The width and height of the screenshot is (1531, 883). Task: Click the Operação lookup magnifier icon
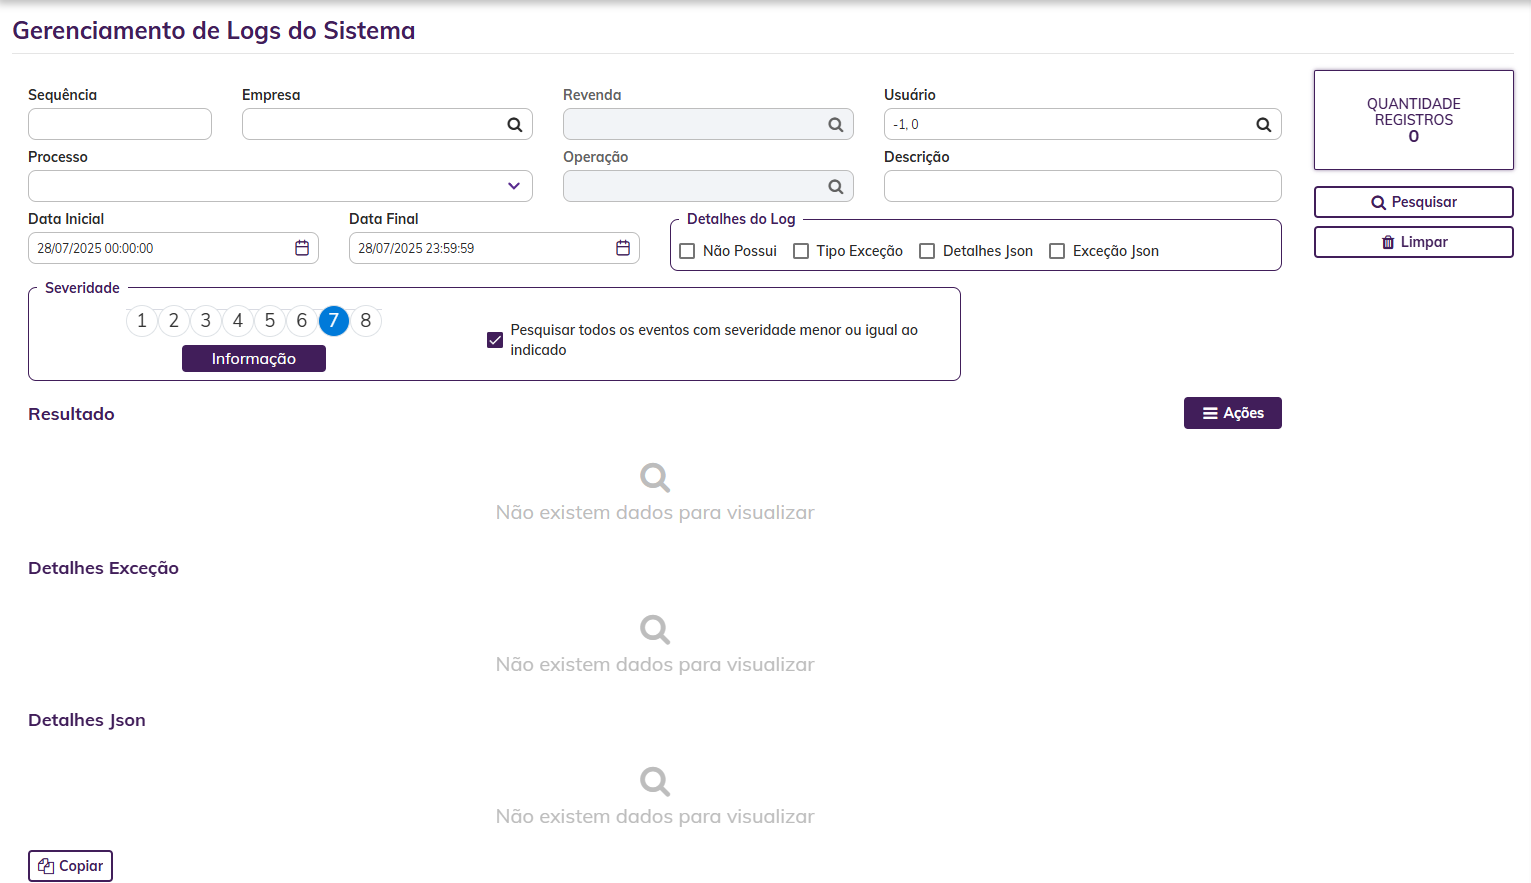coord(835,187)
